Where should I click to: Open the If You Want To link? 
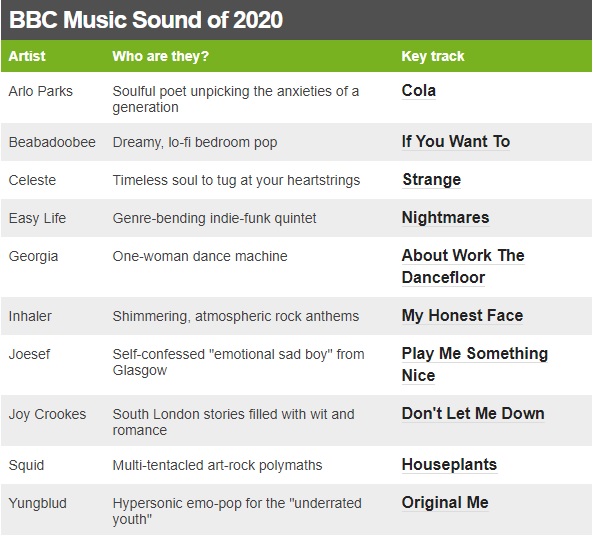coord(456,142)
